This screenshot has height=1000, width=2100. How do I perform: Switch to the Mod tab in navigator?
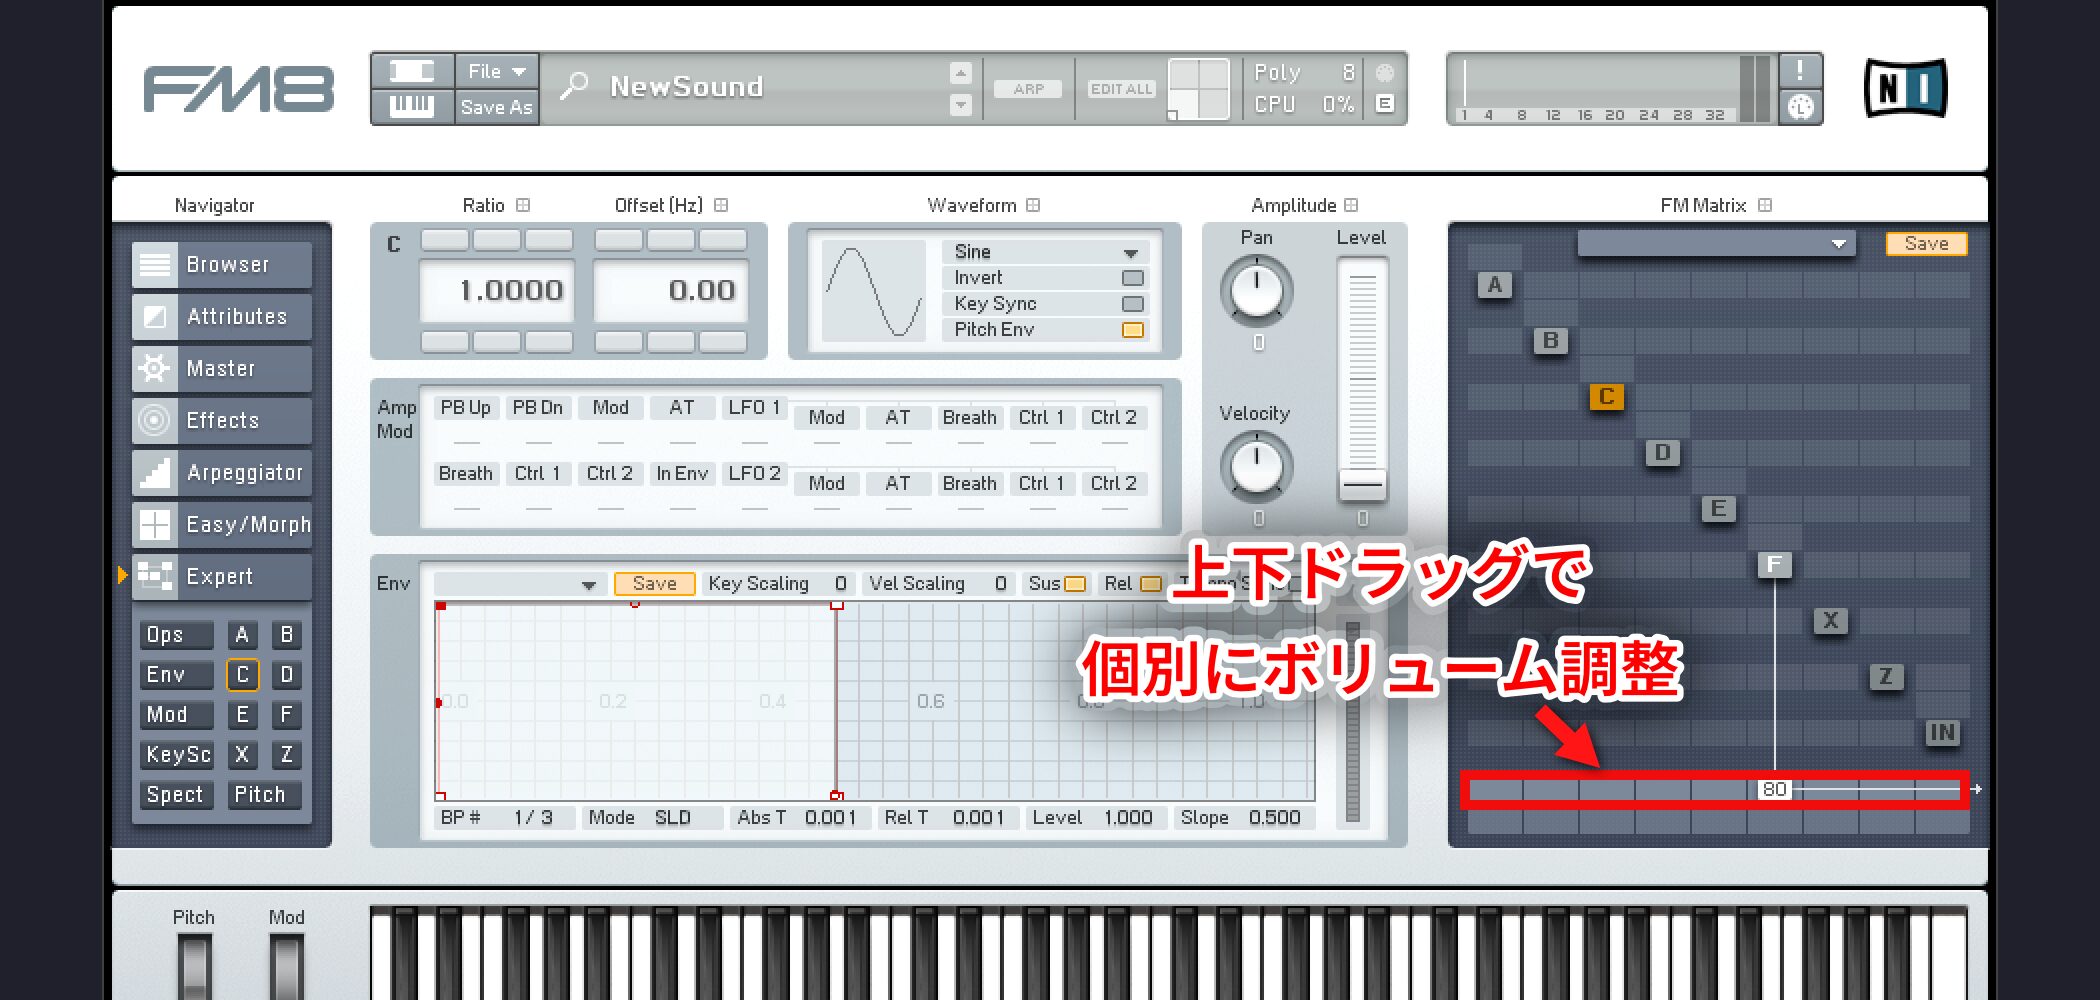click(x=177, y=715)
